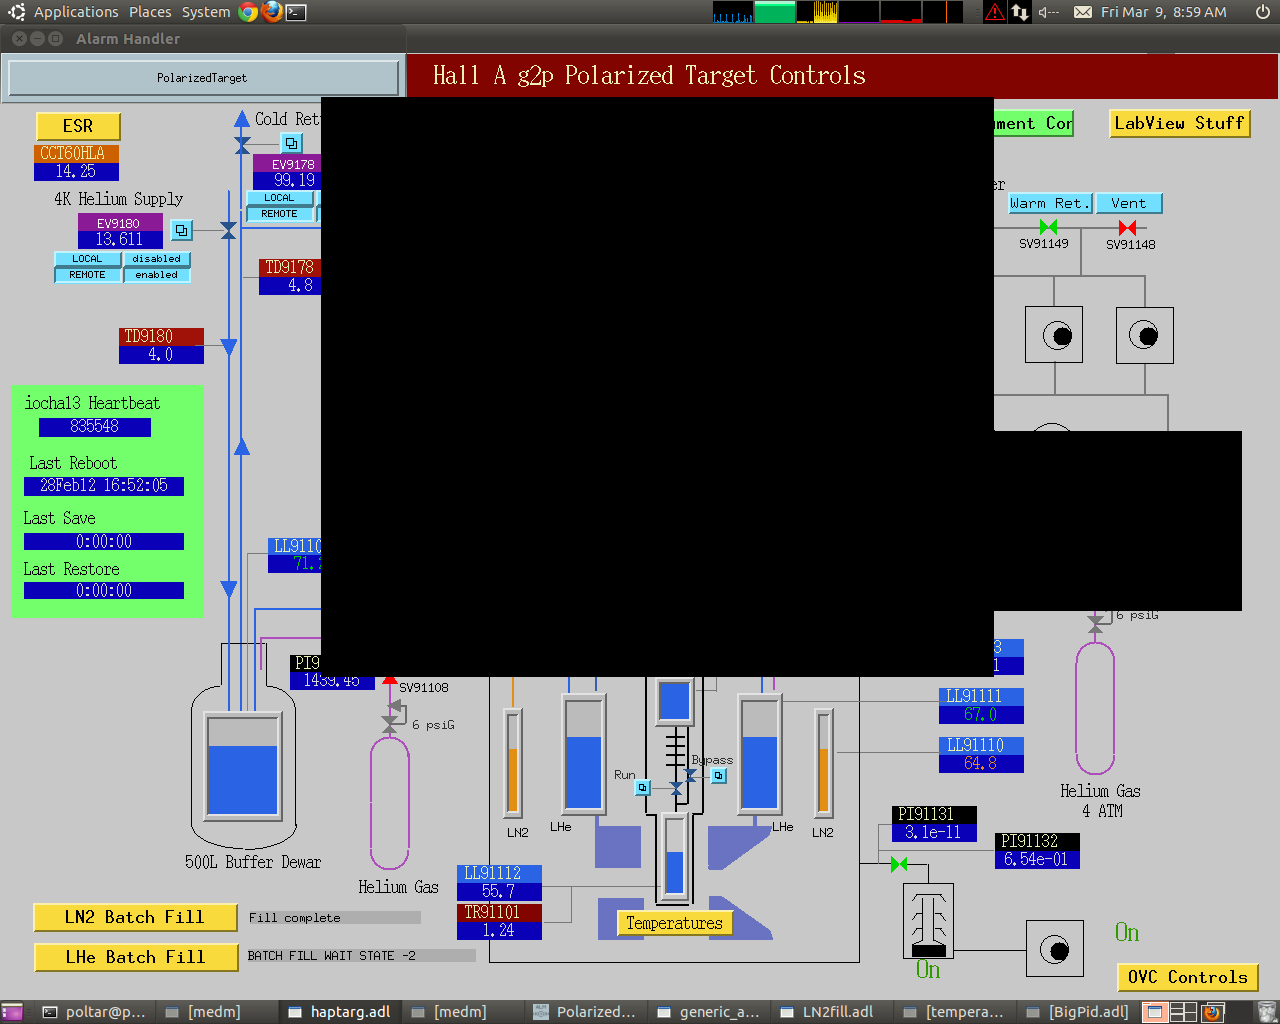The height and width of the screenshot is (1024, 1280).
Task: Click the left LN2 orange level bar
Action: [513, 761]
